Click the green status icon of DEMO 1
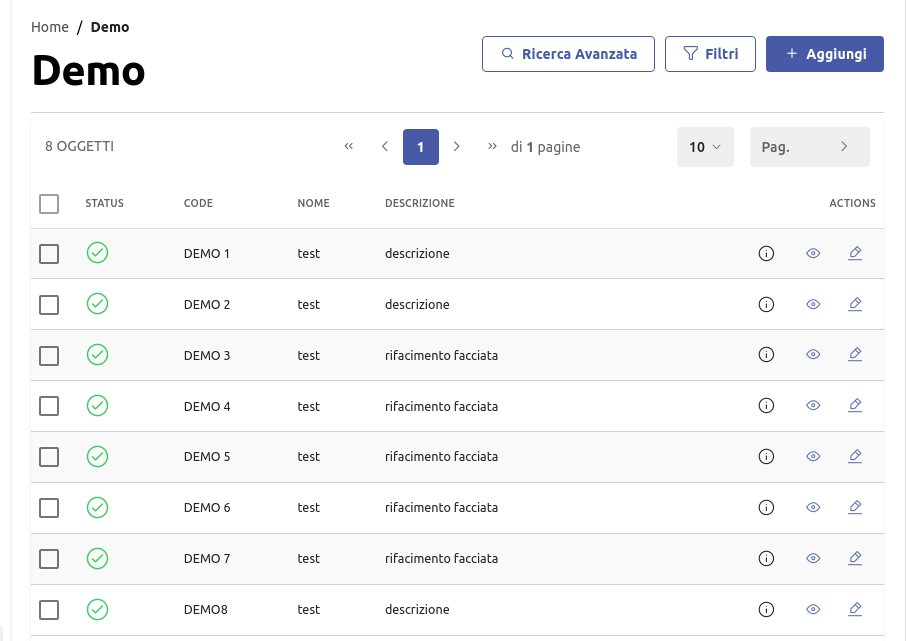Screen dimensions: 907x641 click(x=97, y=253)
